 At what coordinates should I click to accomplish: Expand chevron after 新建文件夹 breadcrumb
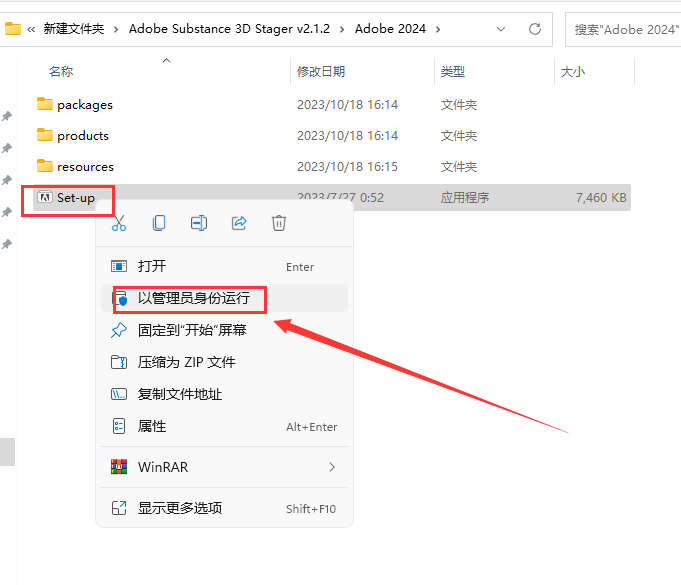116,29
